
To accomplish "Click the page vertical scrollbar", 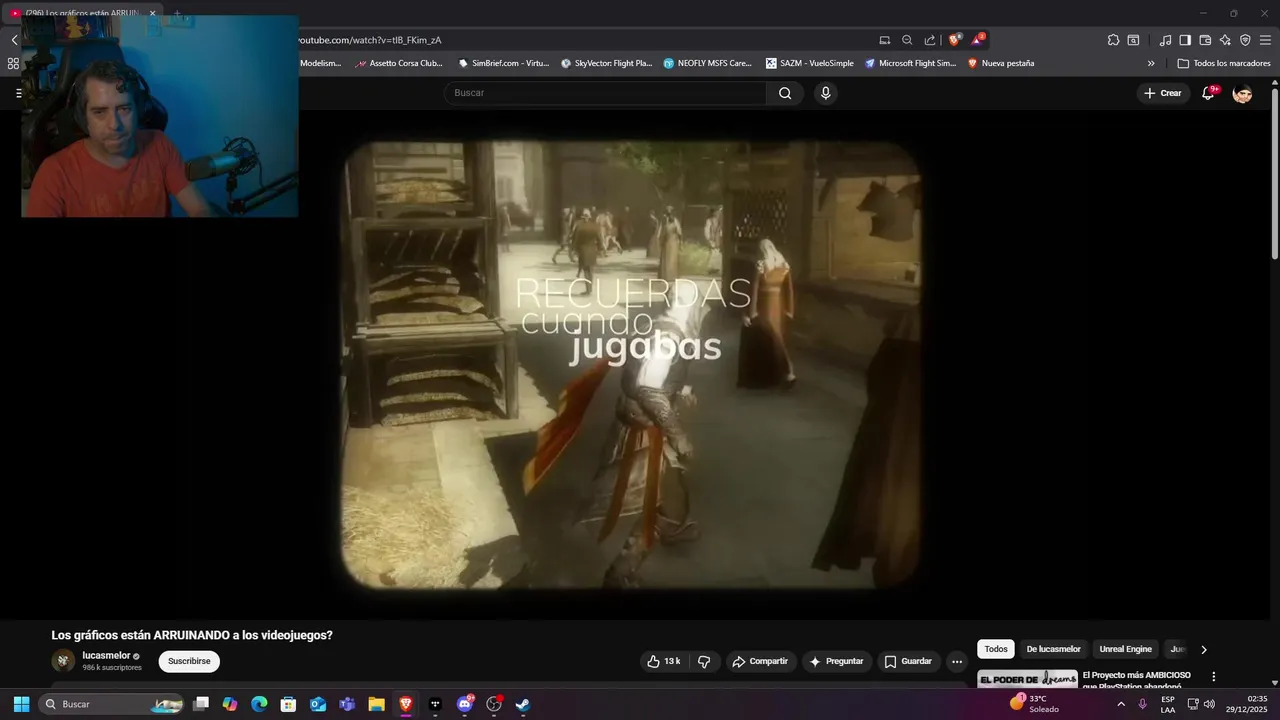I will pos(1274,176).
